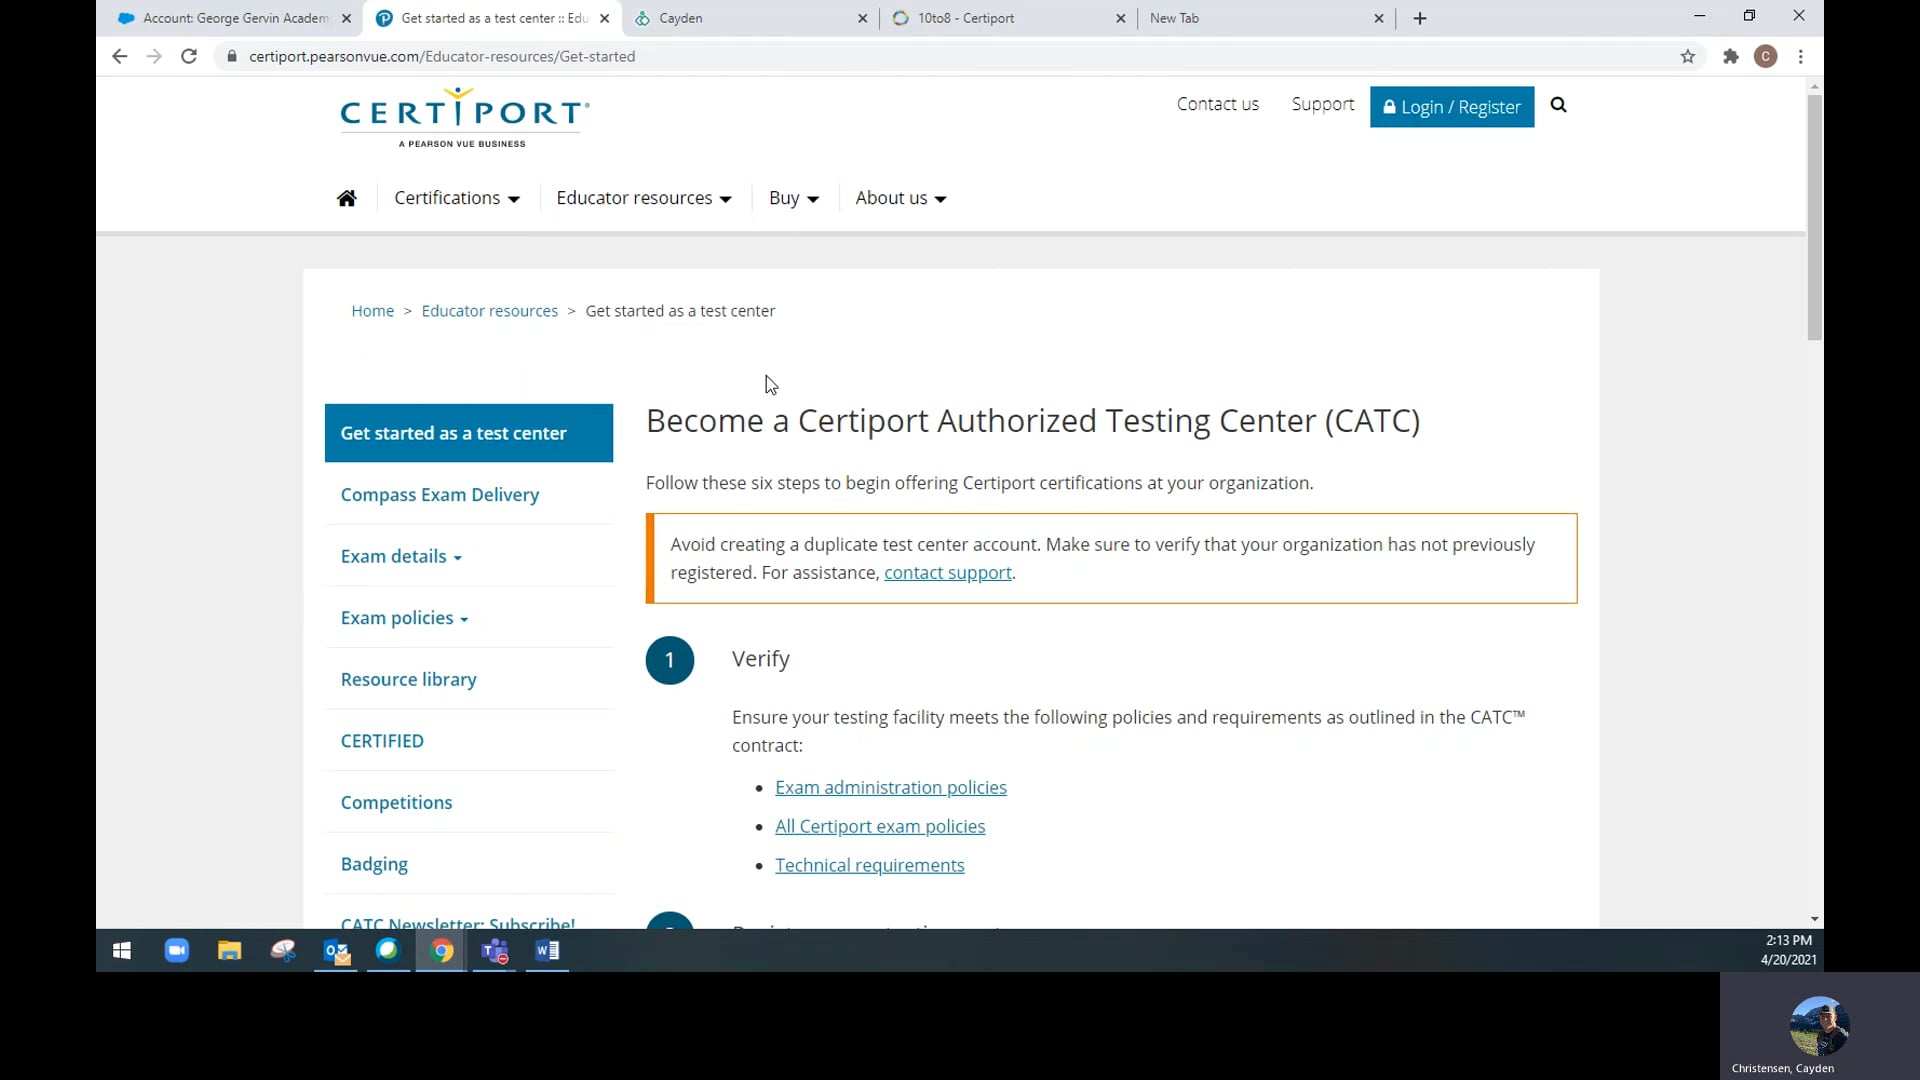Click the home icon in the navigation bar
This screenshot has width=1920, height=1080.
point(347,198)
